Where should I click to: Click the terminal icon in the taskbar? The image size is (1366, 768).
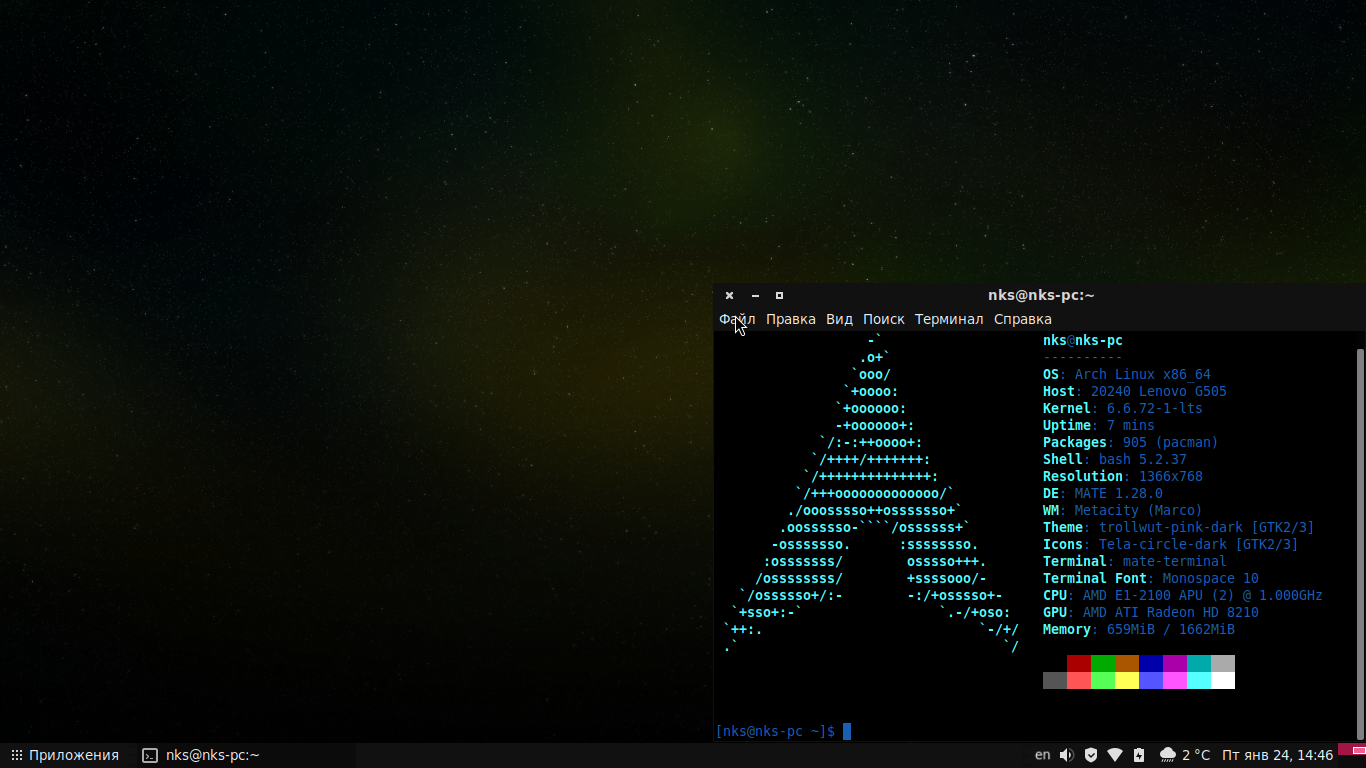pyautogui.click(x=150, y=756)
